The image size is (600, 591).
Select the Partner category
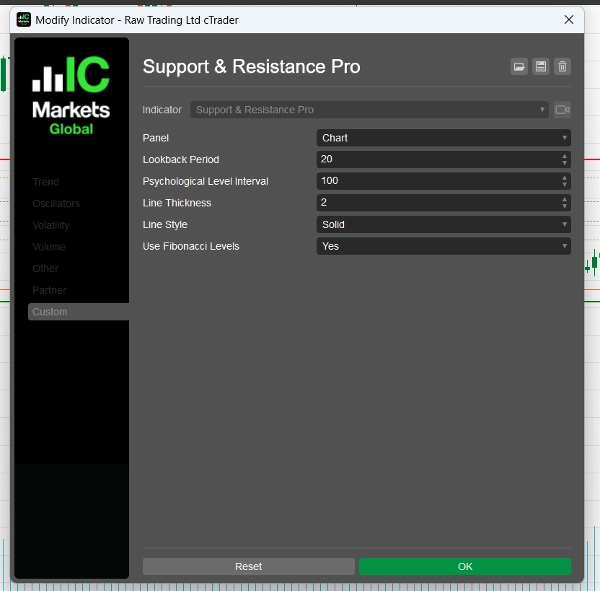[49, 290]
